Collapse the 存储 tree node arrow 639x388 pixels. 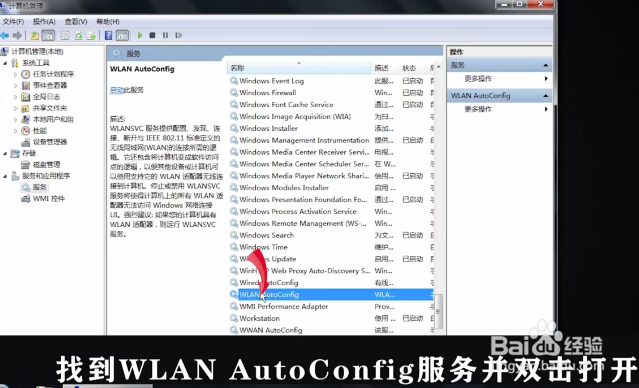(x=5, y=153)
